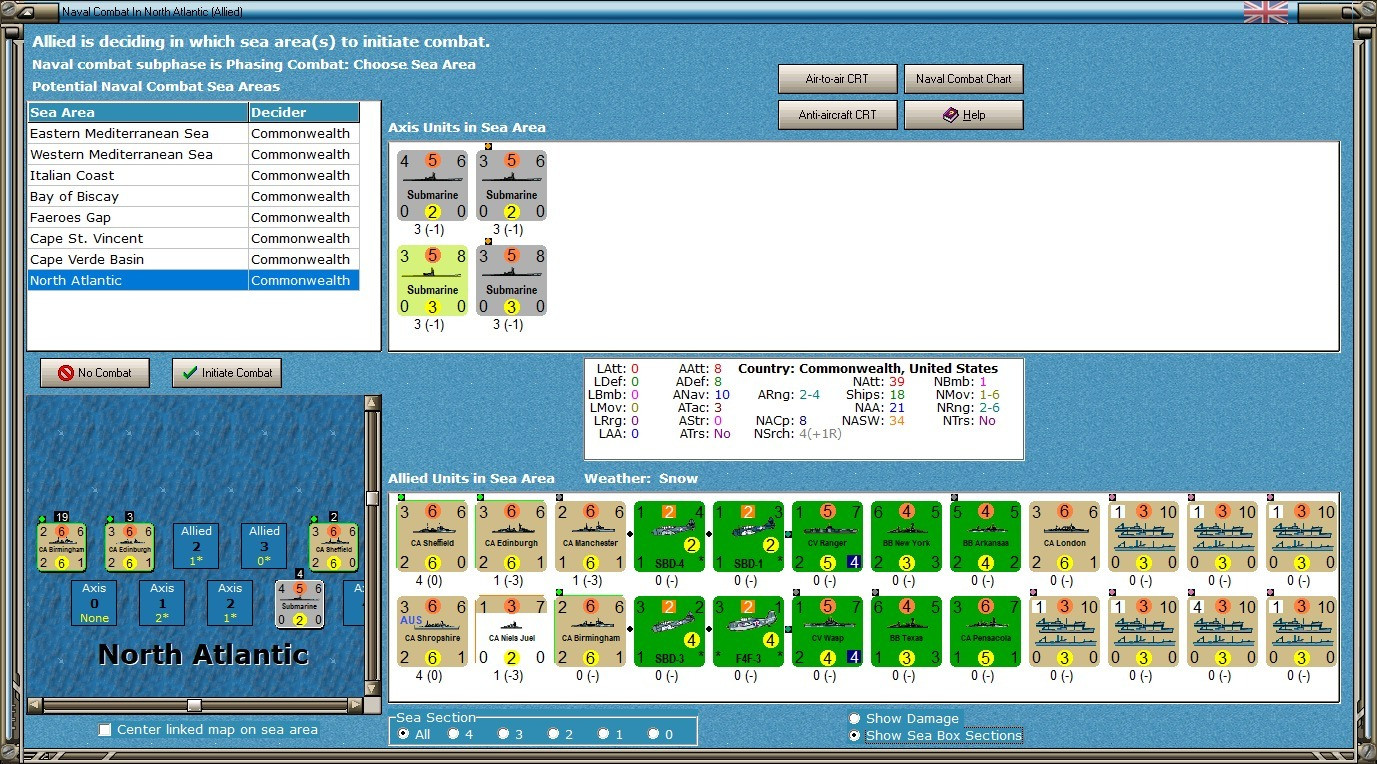Click the BB Arkansas battleship counter
Screen dimensions: 1377x764
pos(985,536)
